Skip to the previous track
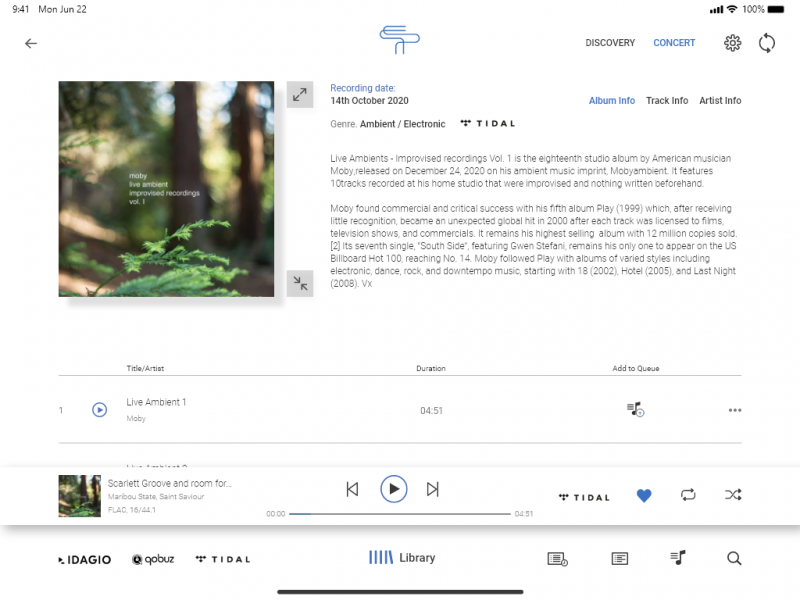The height and width of the screenshot is (600, 800). click(x=352, y=489)
